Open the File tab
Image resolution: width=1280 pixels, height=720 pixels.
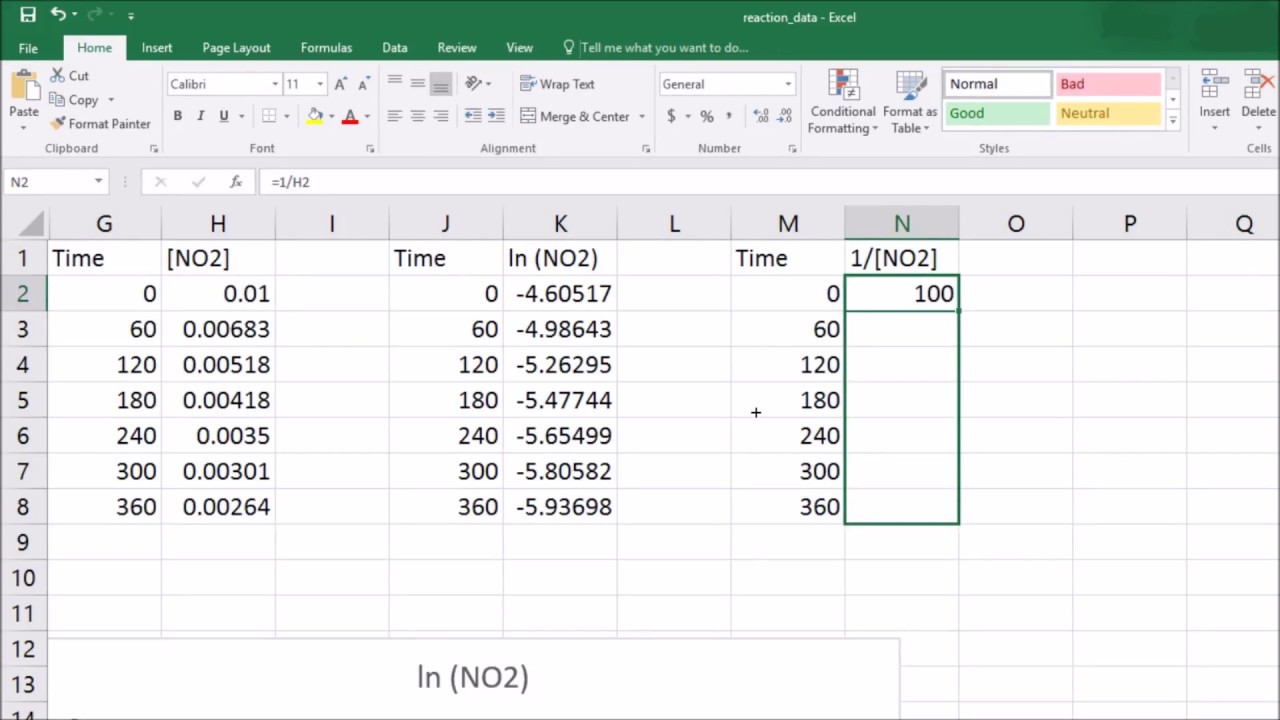click(x=28, y=48)
